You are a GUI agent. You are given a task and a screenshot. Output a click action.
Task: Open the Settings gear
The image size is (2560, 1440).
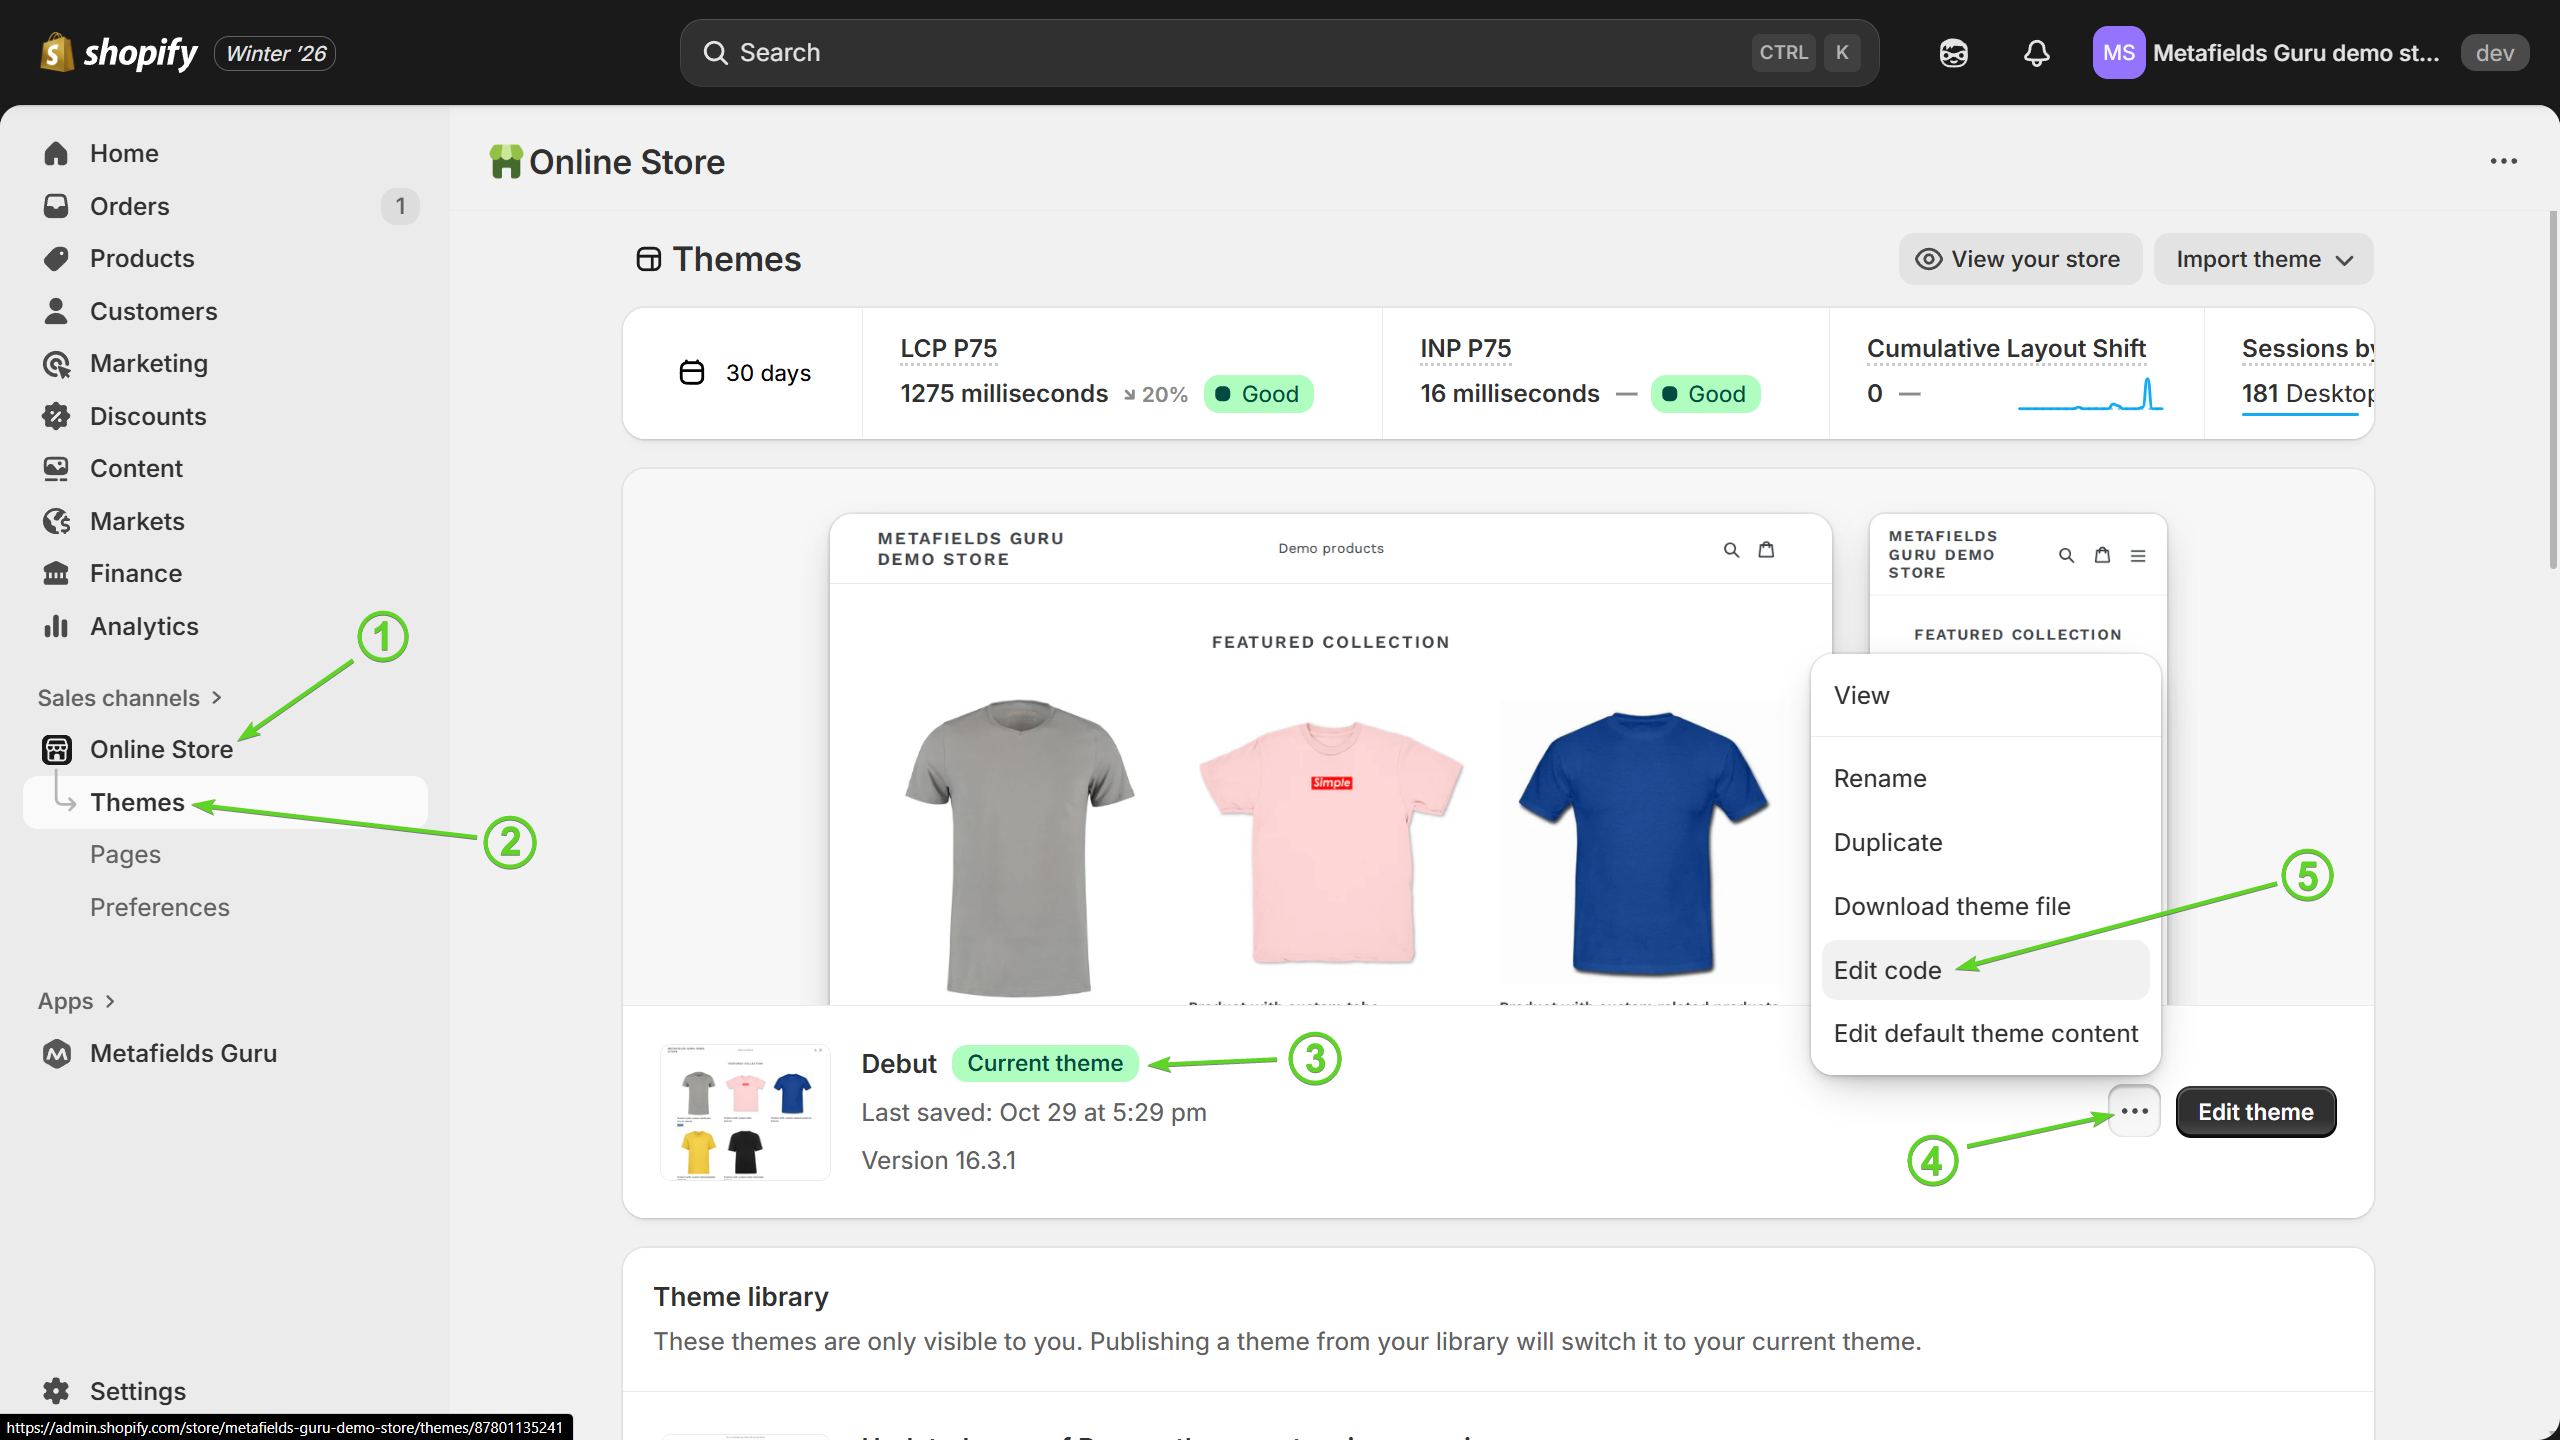click(137, 1390)
